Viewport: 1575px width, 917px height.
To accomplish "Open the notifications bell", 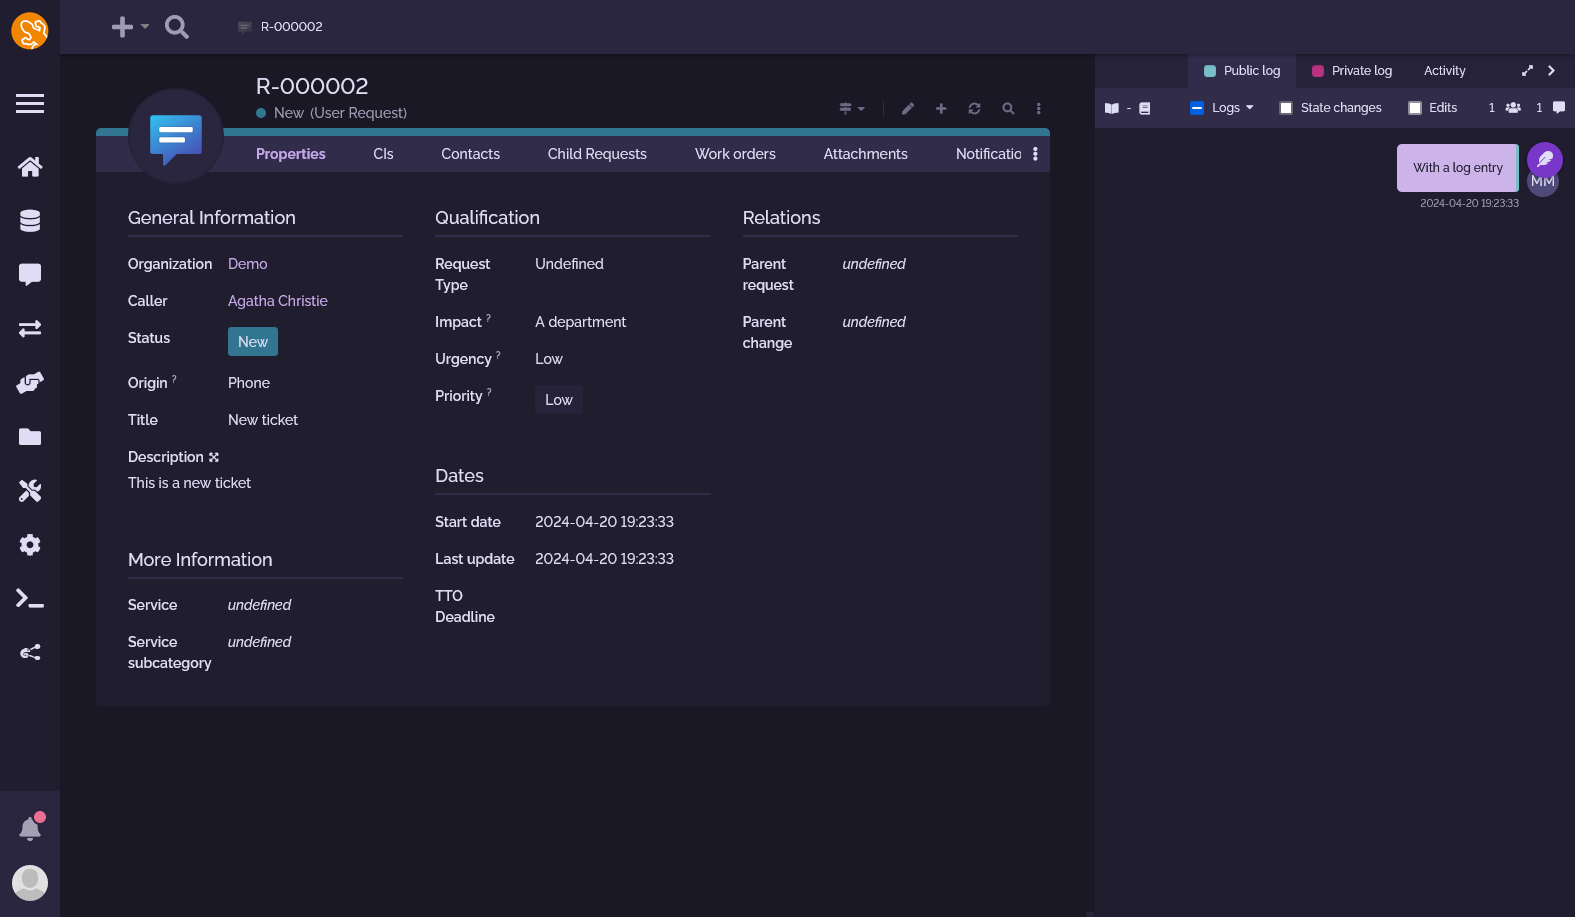I will coord(30,828).
